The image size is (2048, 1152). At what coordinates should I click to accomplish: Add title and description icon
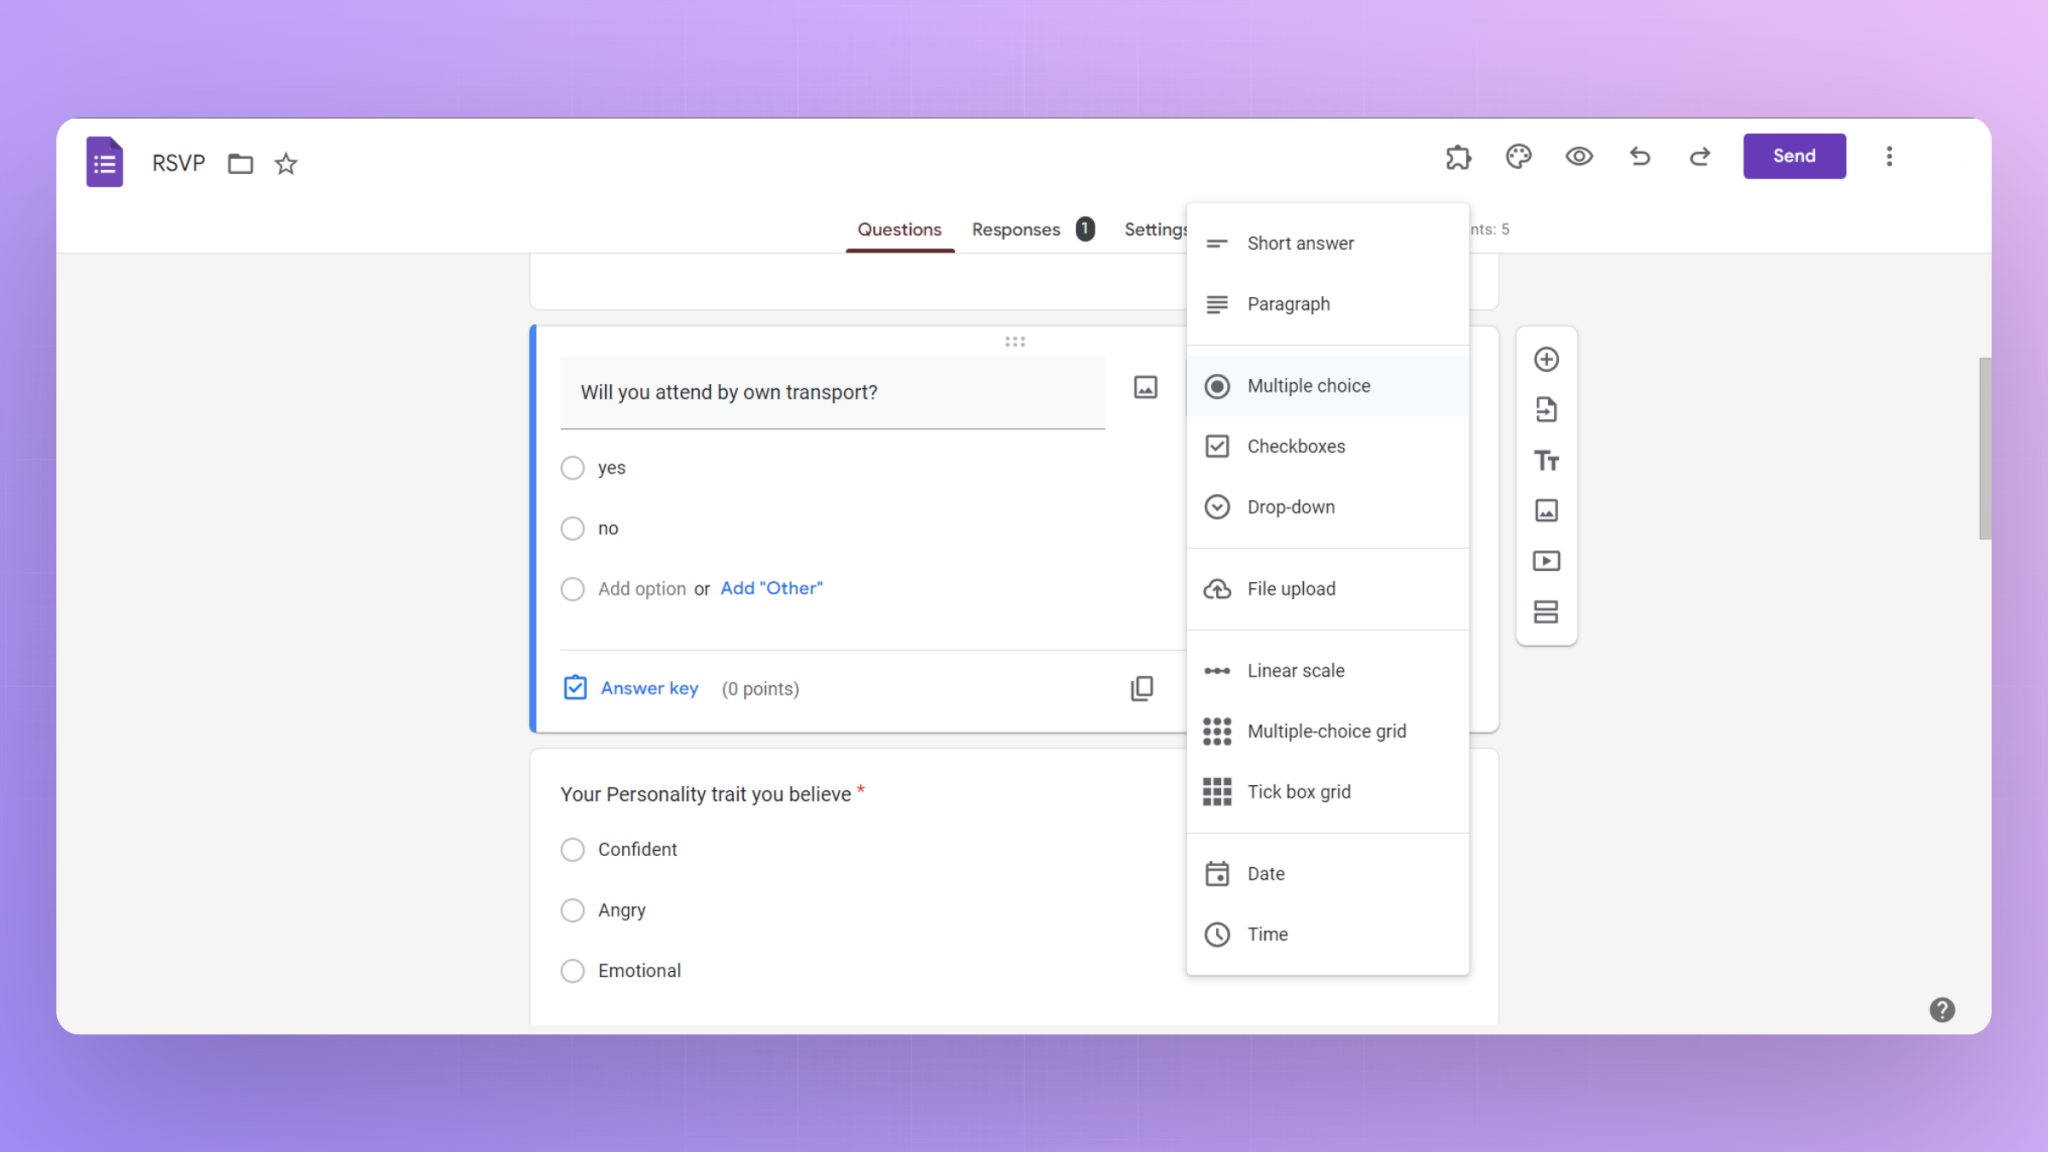[1546, 460]
